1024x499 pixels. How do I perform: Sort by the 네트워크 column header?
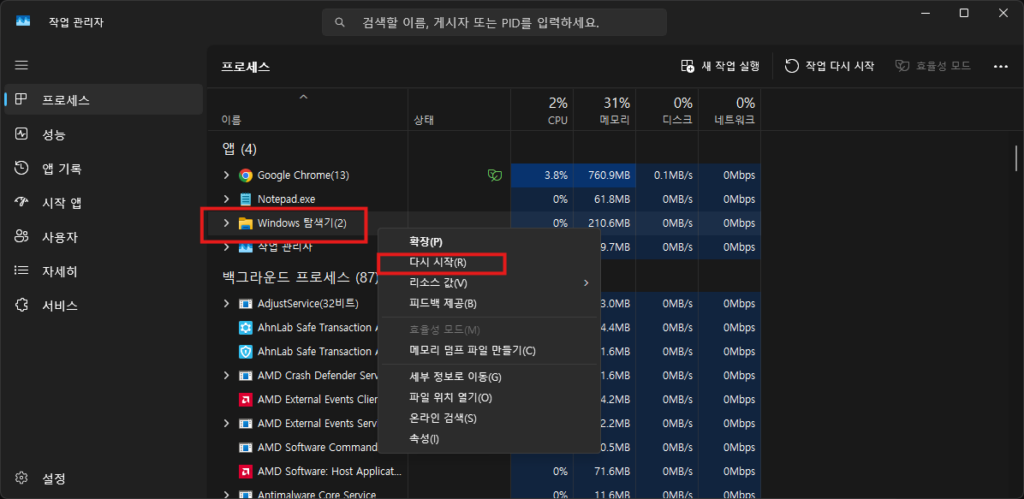pyautogui.click(x=729, y=110)
